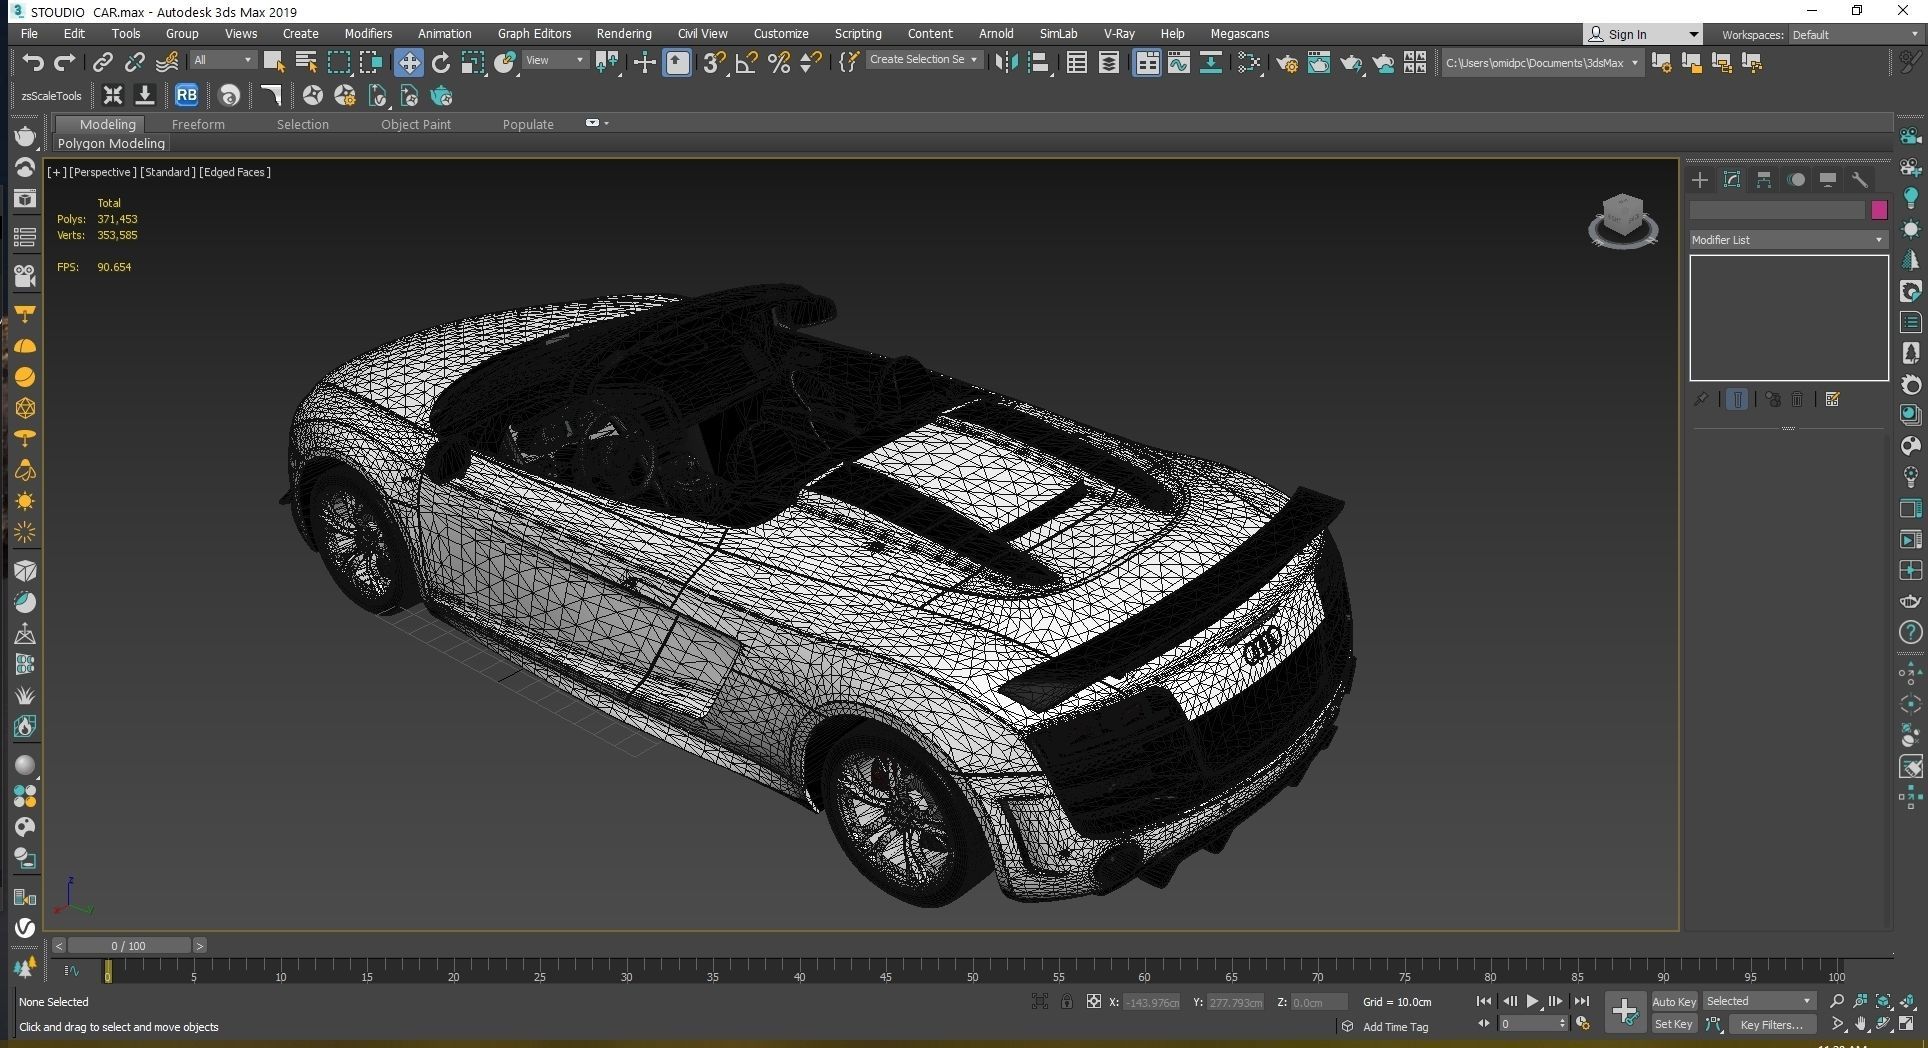Click the Undo arrow icon
1928x1048 pixels.
33,63
